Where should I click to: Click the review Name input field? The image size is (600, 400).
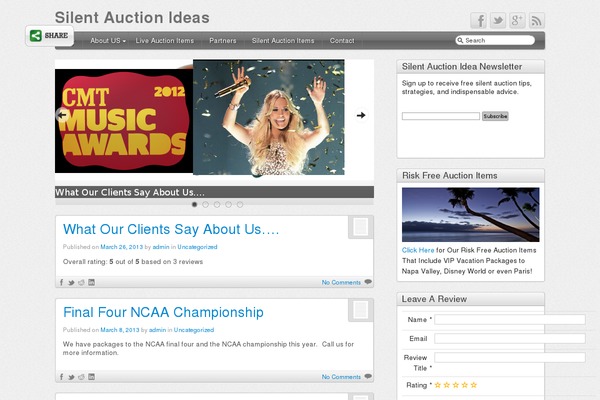(510, 320)
